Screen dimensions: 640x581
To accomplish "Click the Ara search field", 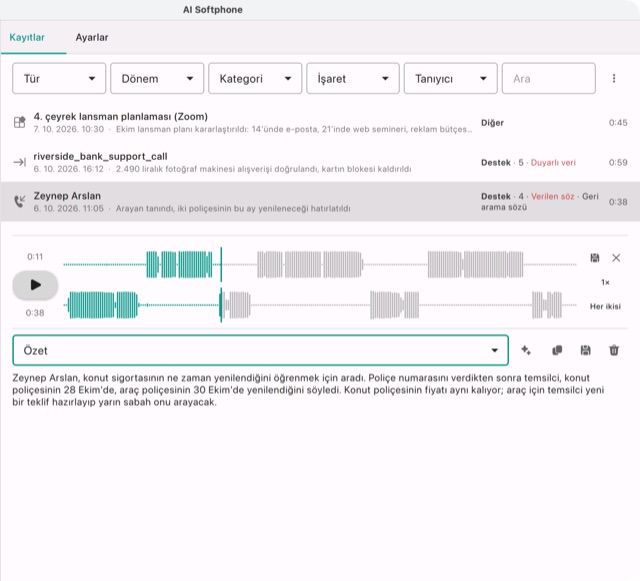I will [x=549, y=78].
